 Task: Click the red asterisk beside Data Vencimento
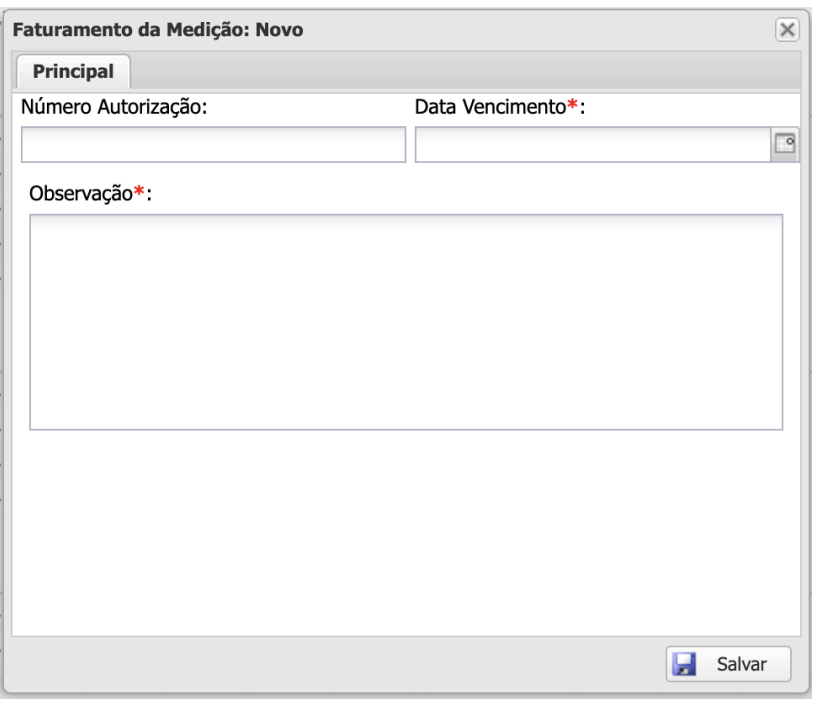(x=572, y=106)
